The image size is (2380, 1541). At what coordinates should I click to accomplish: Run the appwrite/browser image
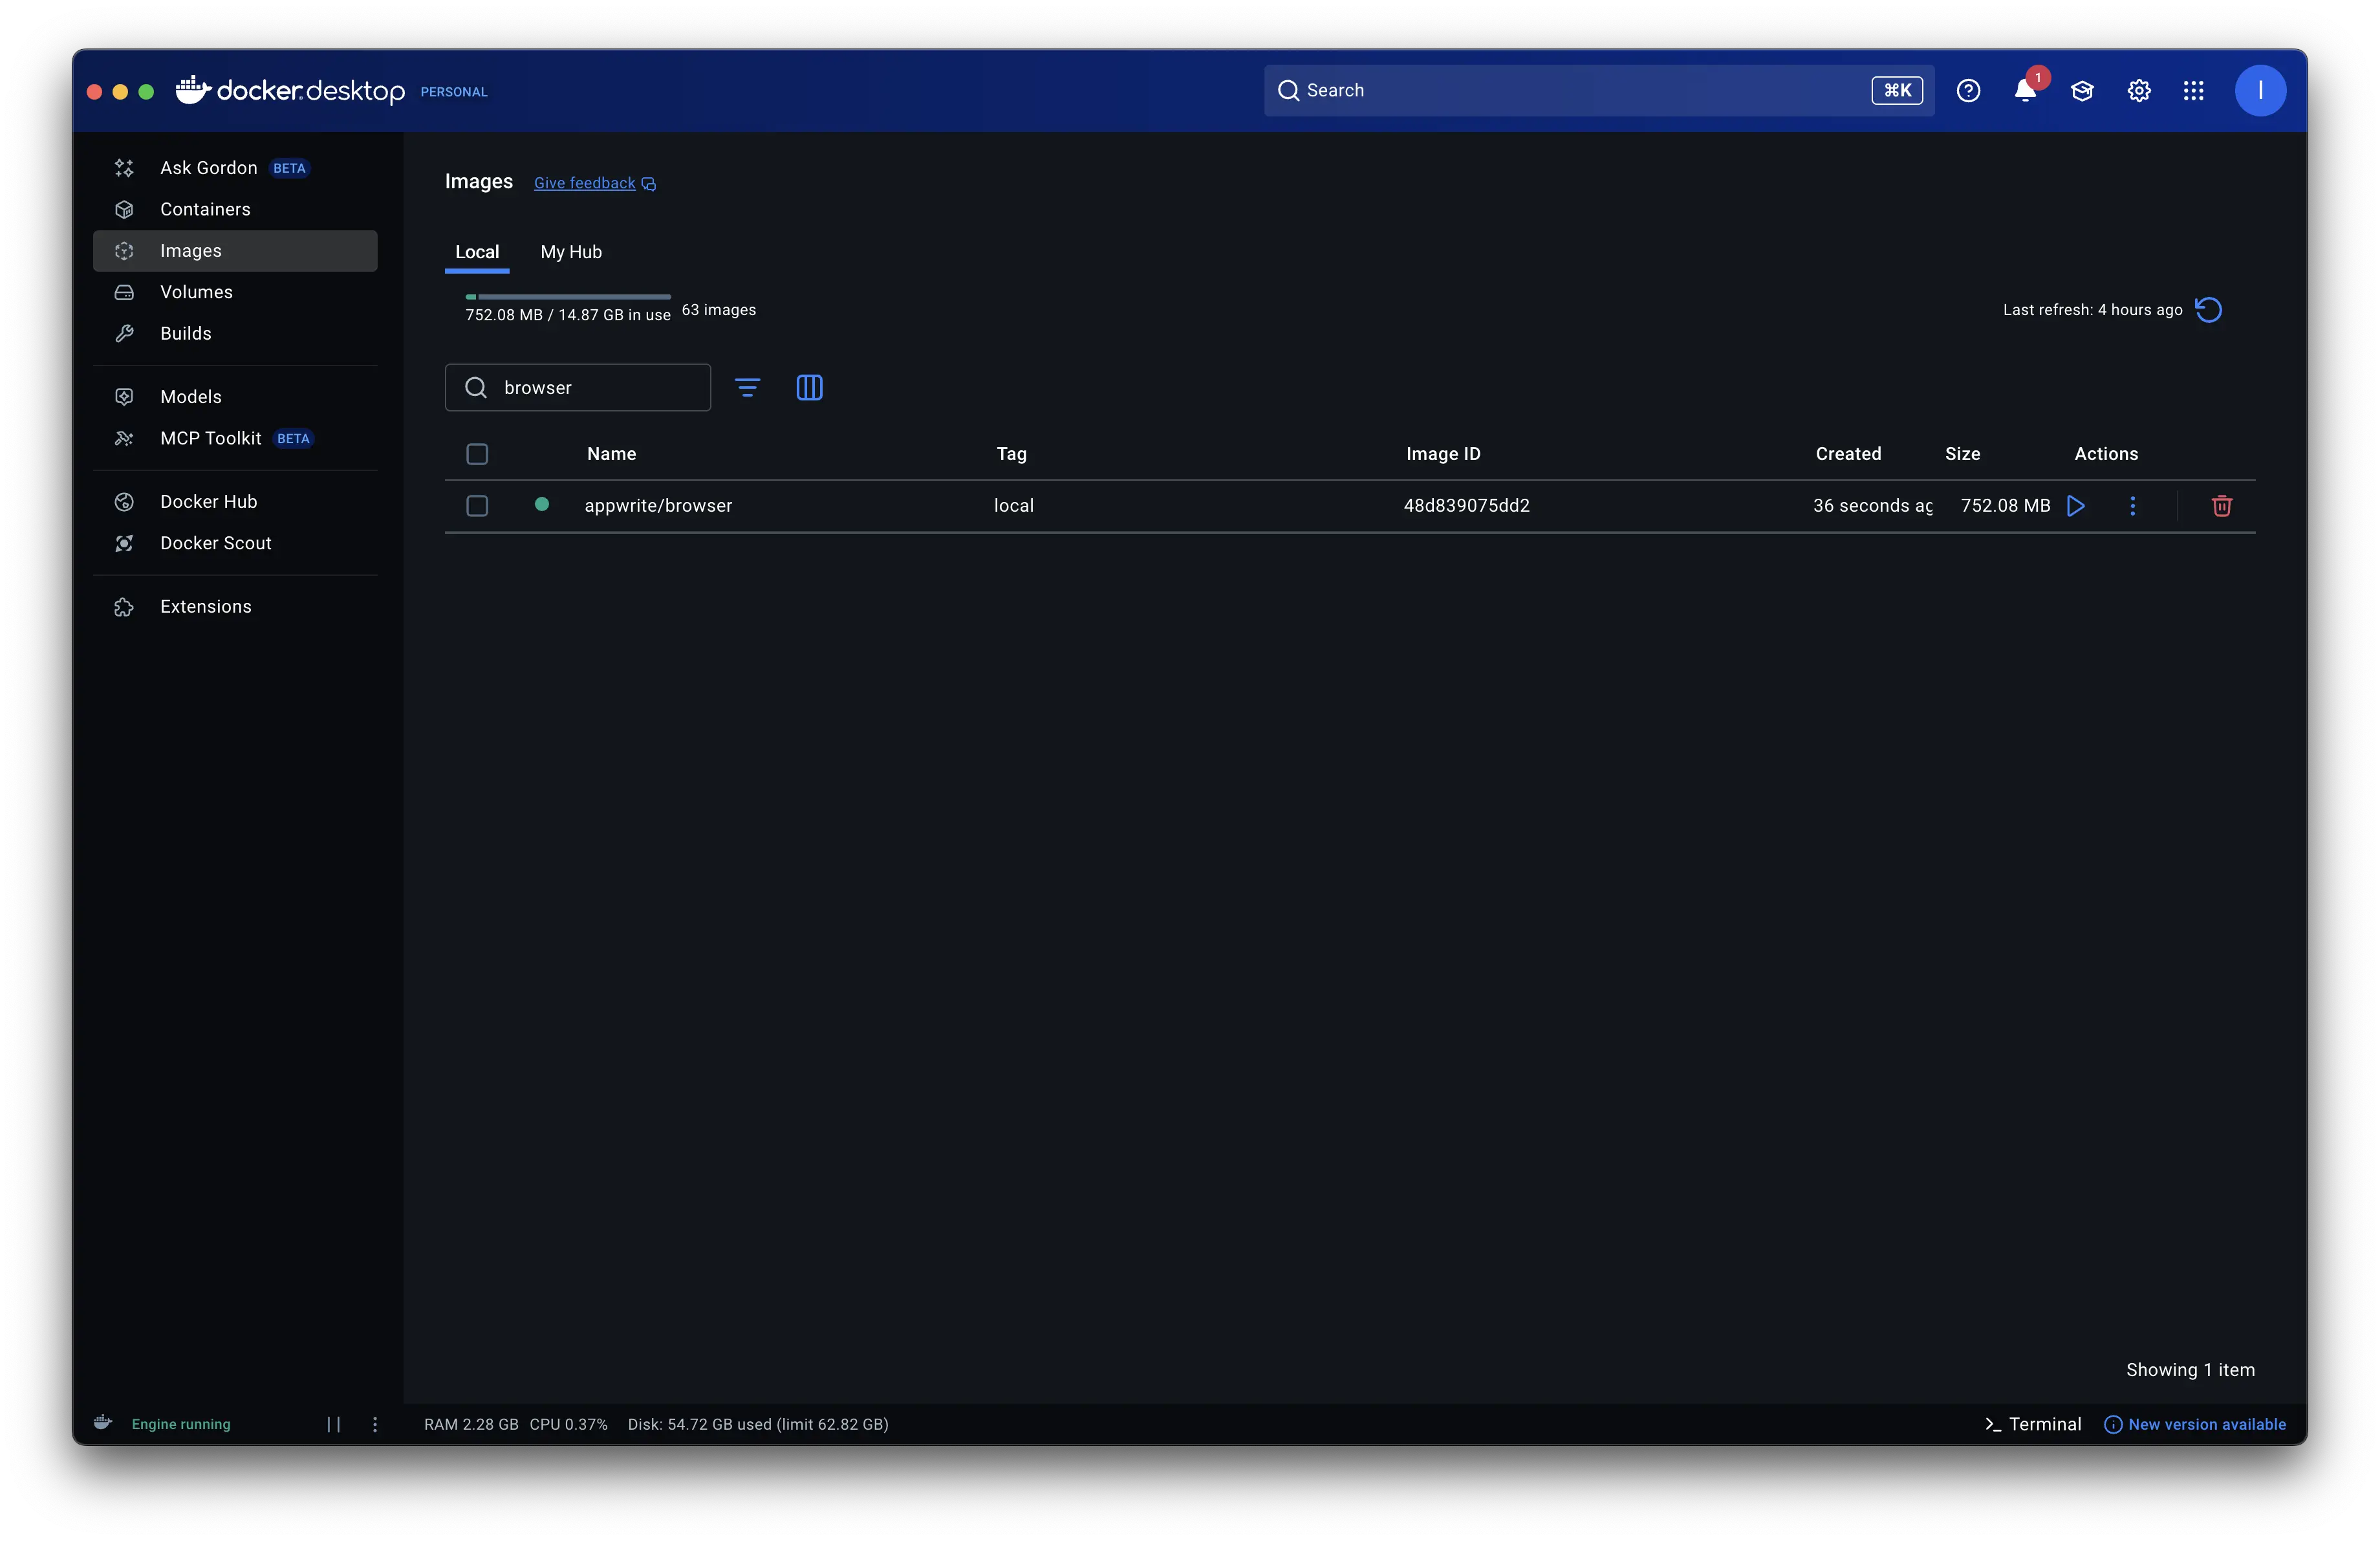pos(2076,505)
